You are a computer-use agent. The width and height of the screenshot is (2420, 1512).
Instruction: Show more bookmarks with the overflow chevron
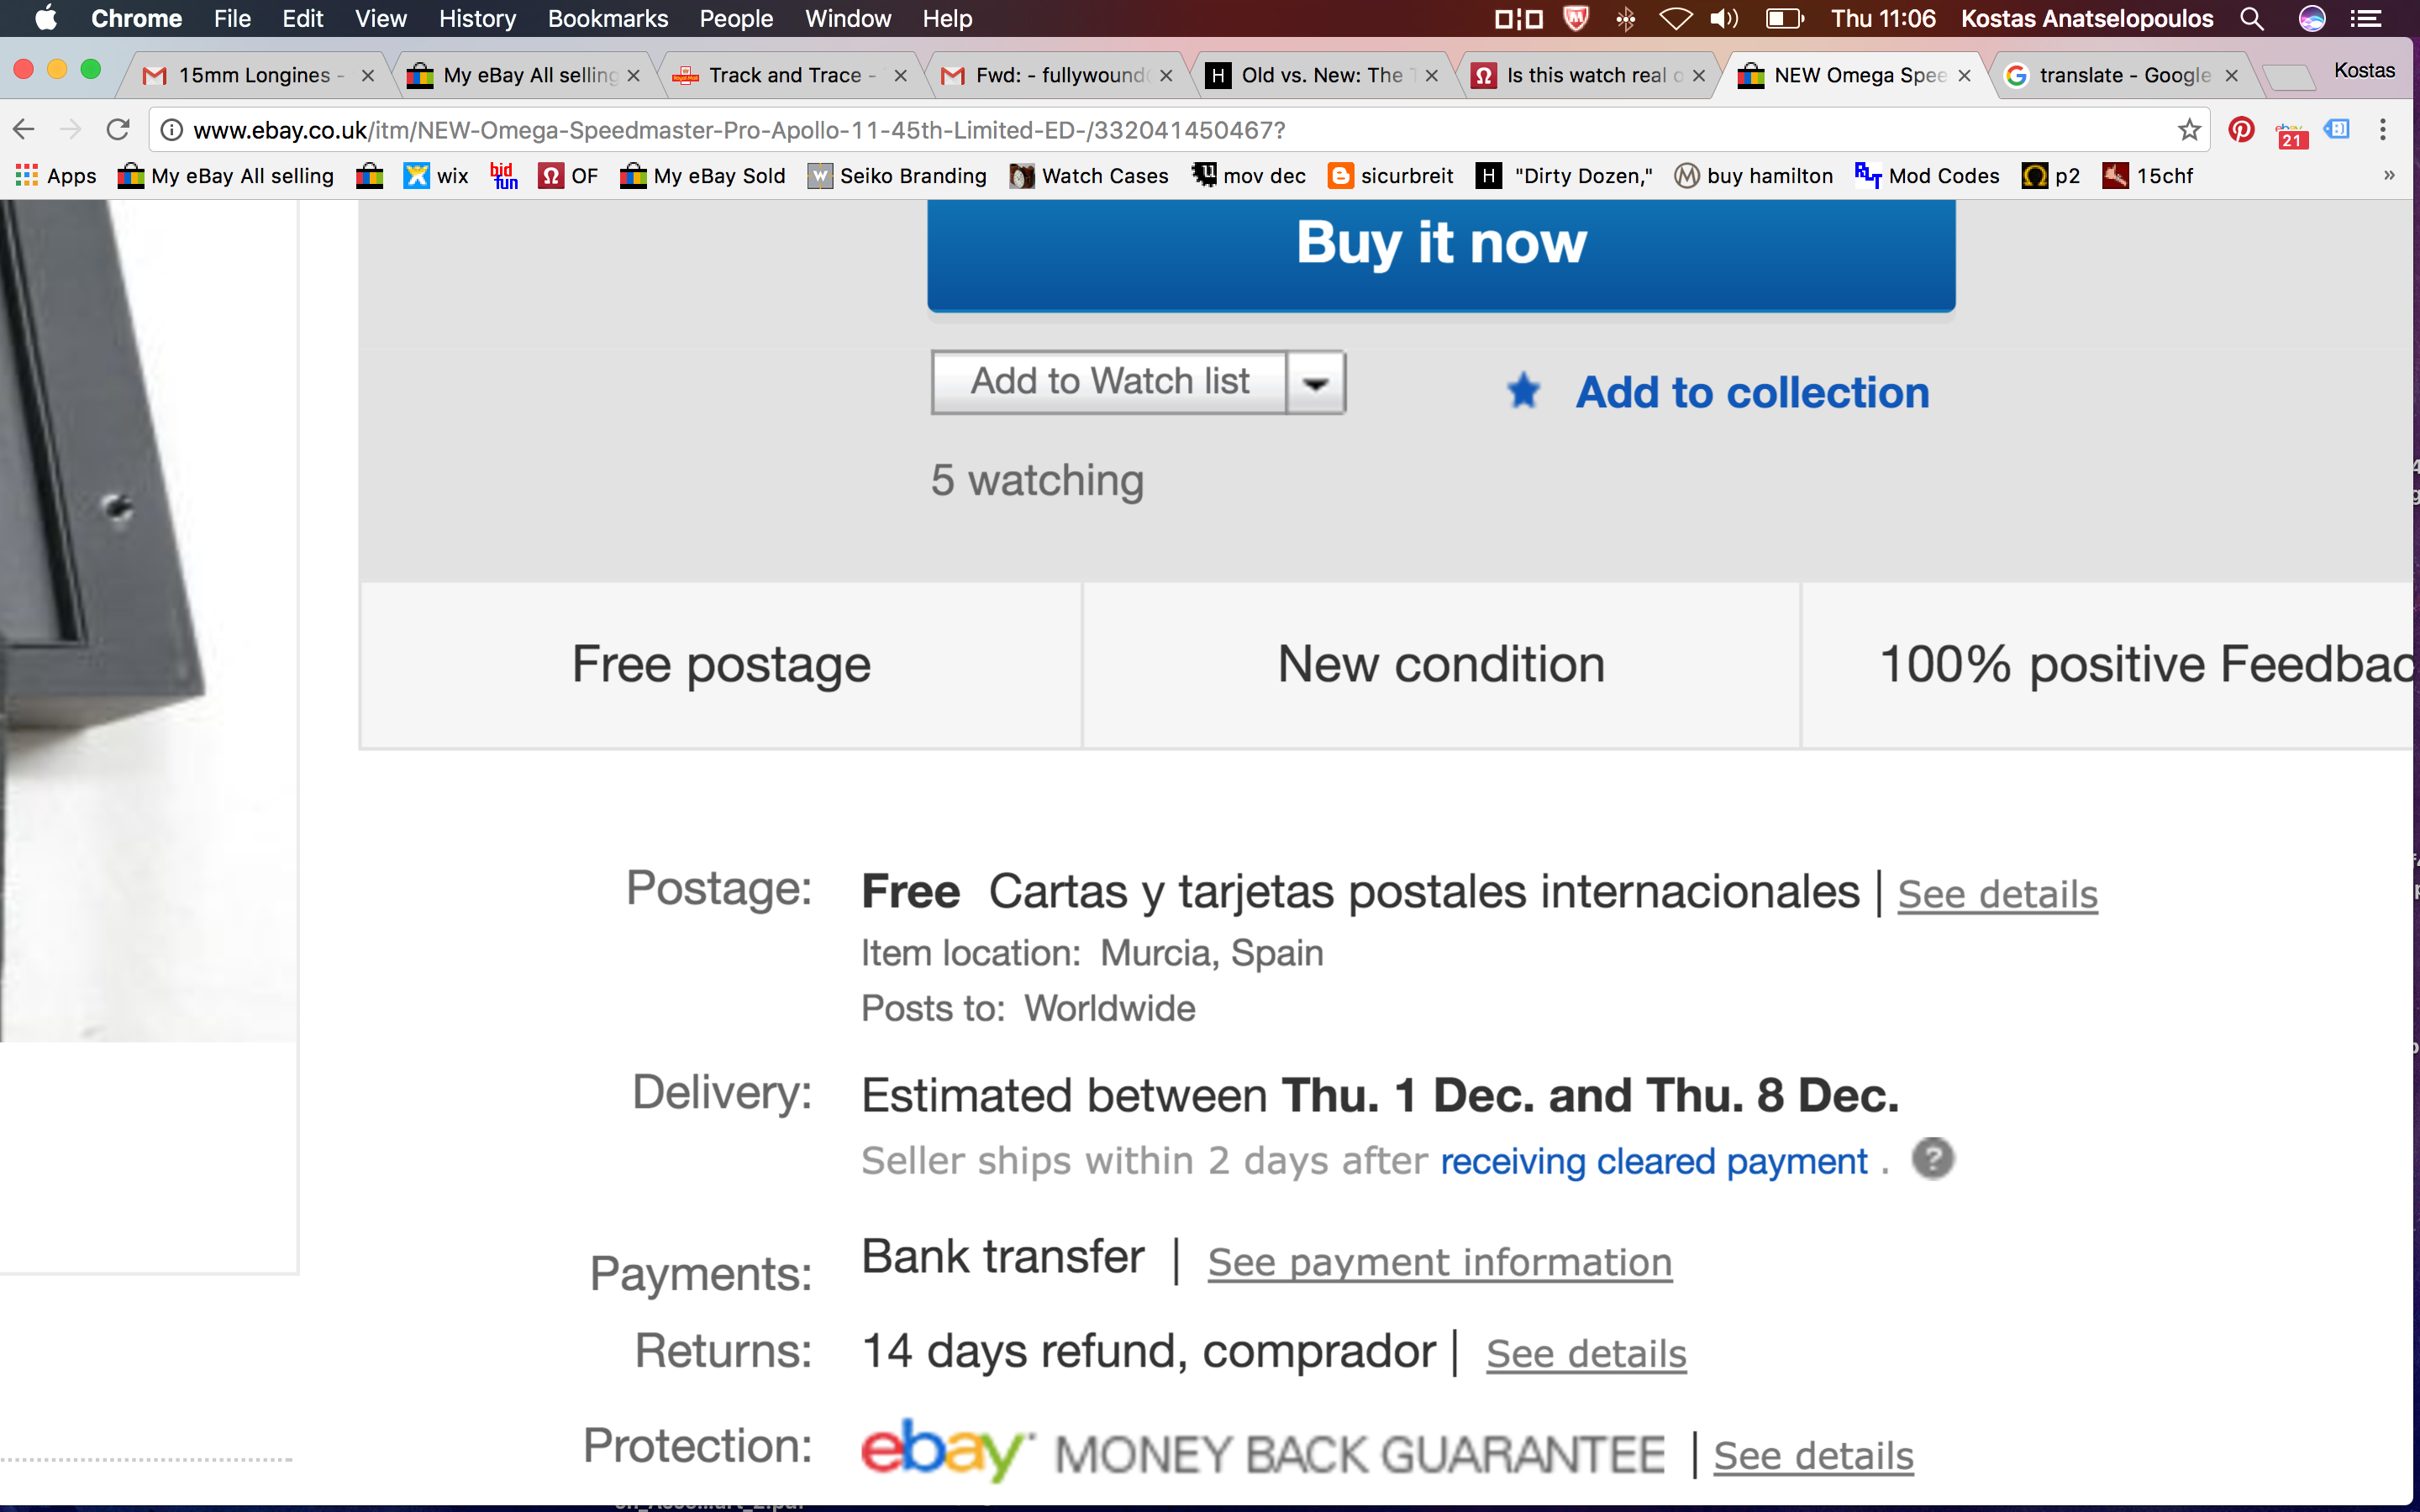coord(2389,176)
